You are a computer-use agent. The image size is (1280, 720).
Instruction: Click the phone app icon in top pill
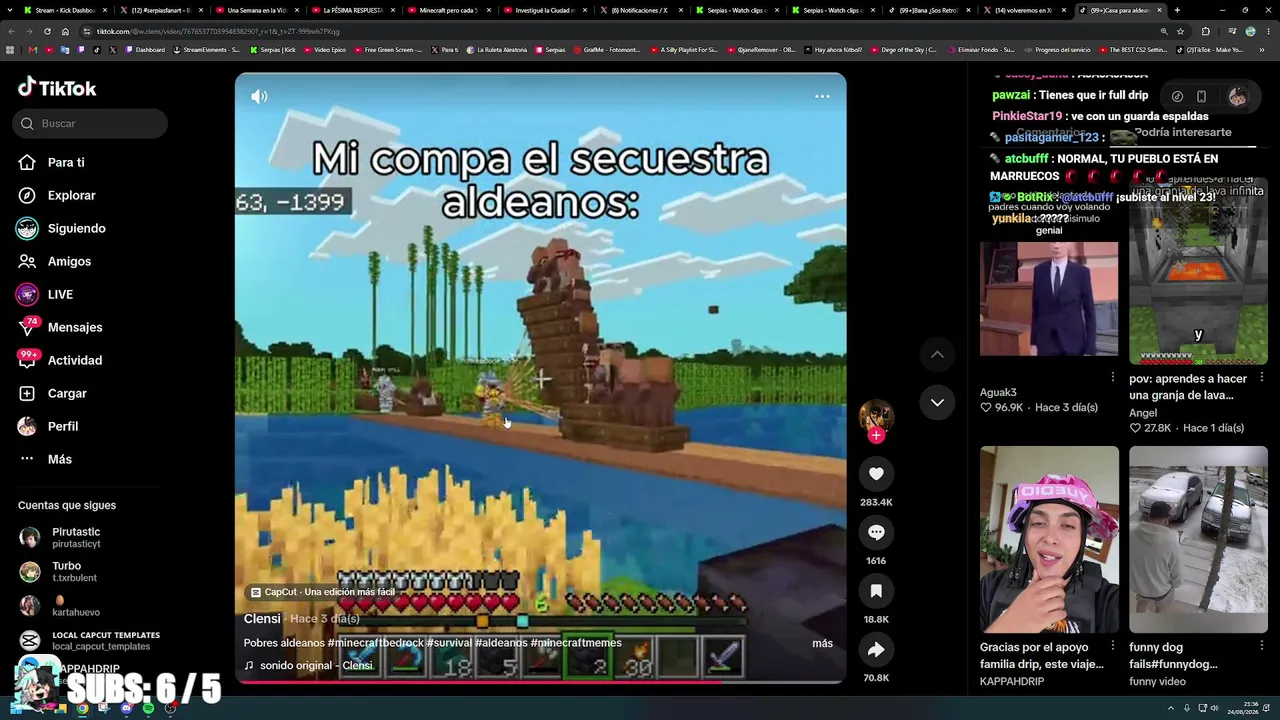(1201, 96)
